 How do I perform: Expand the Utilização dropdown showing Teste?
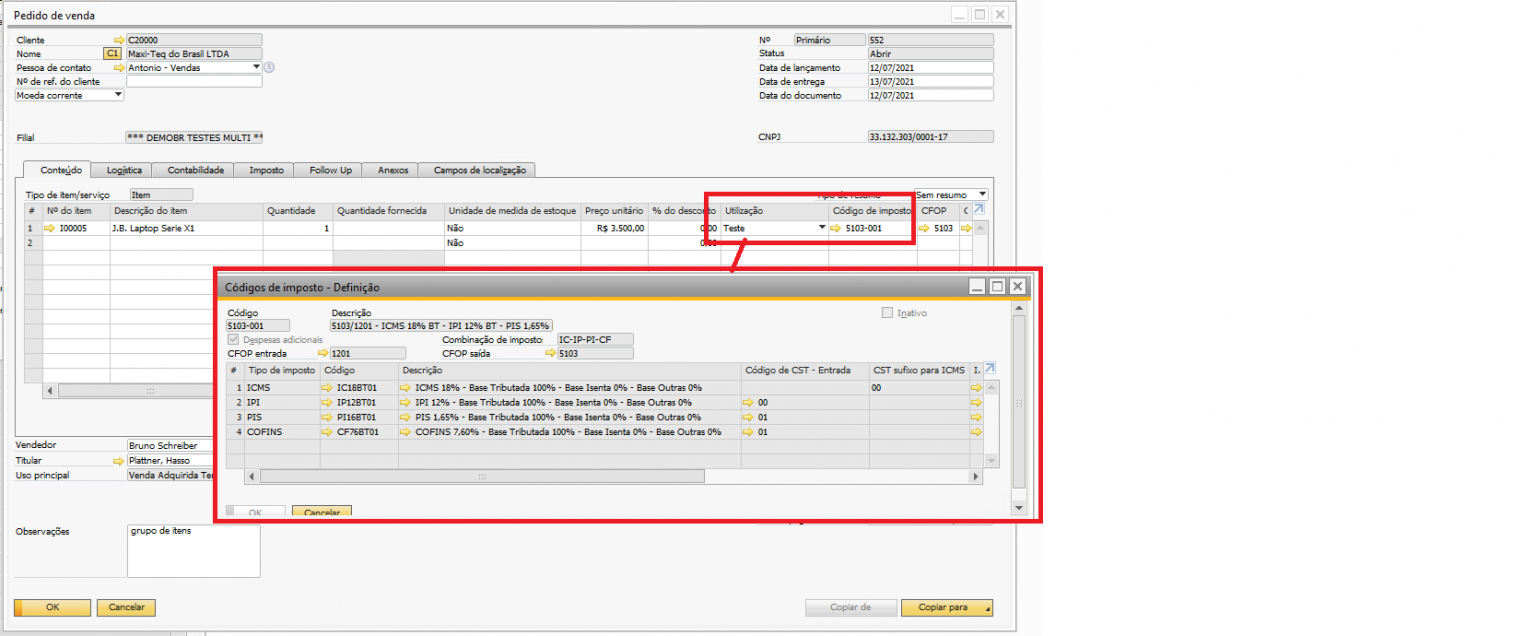coord(822,228)
